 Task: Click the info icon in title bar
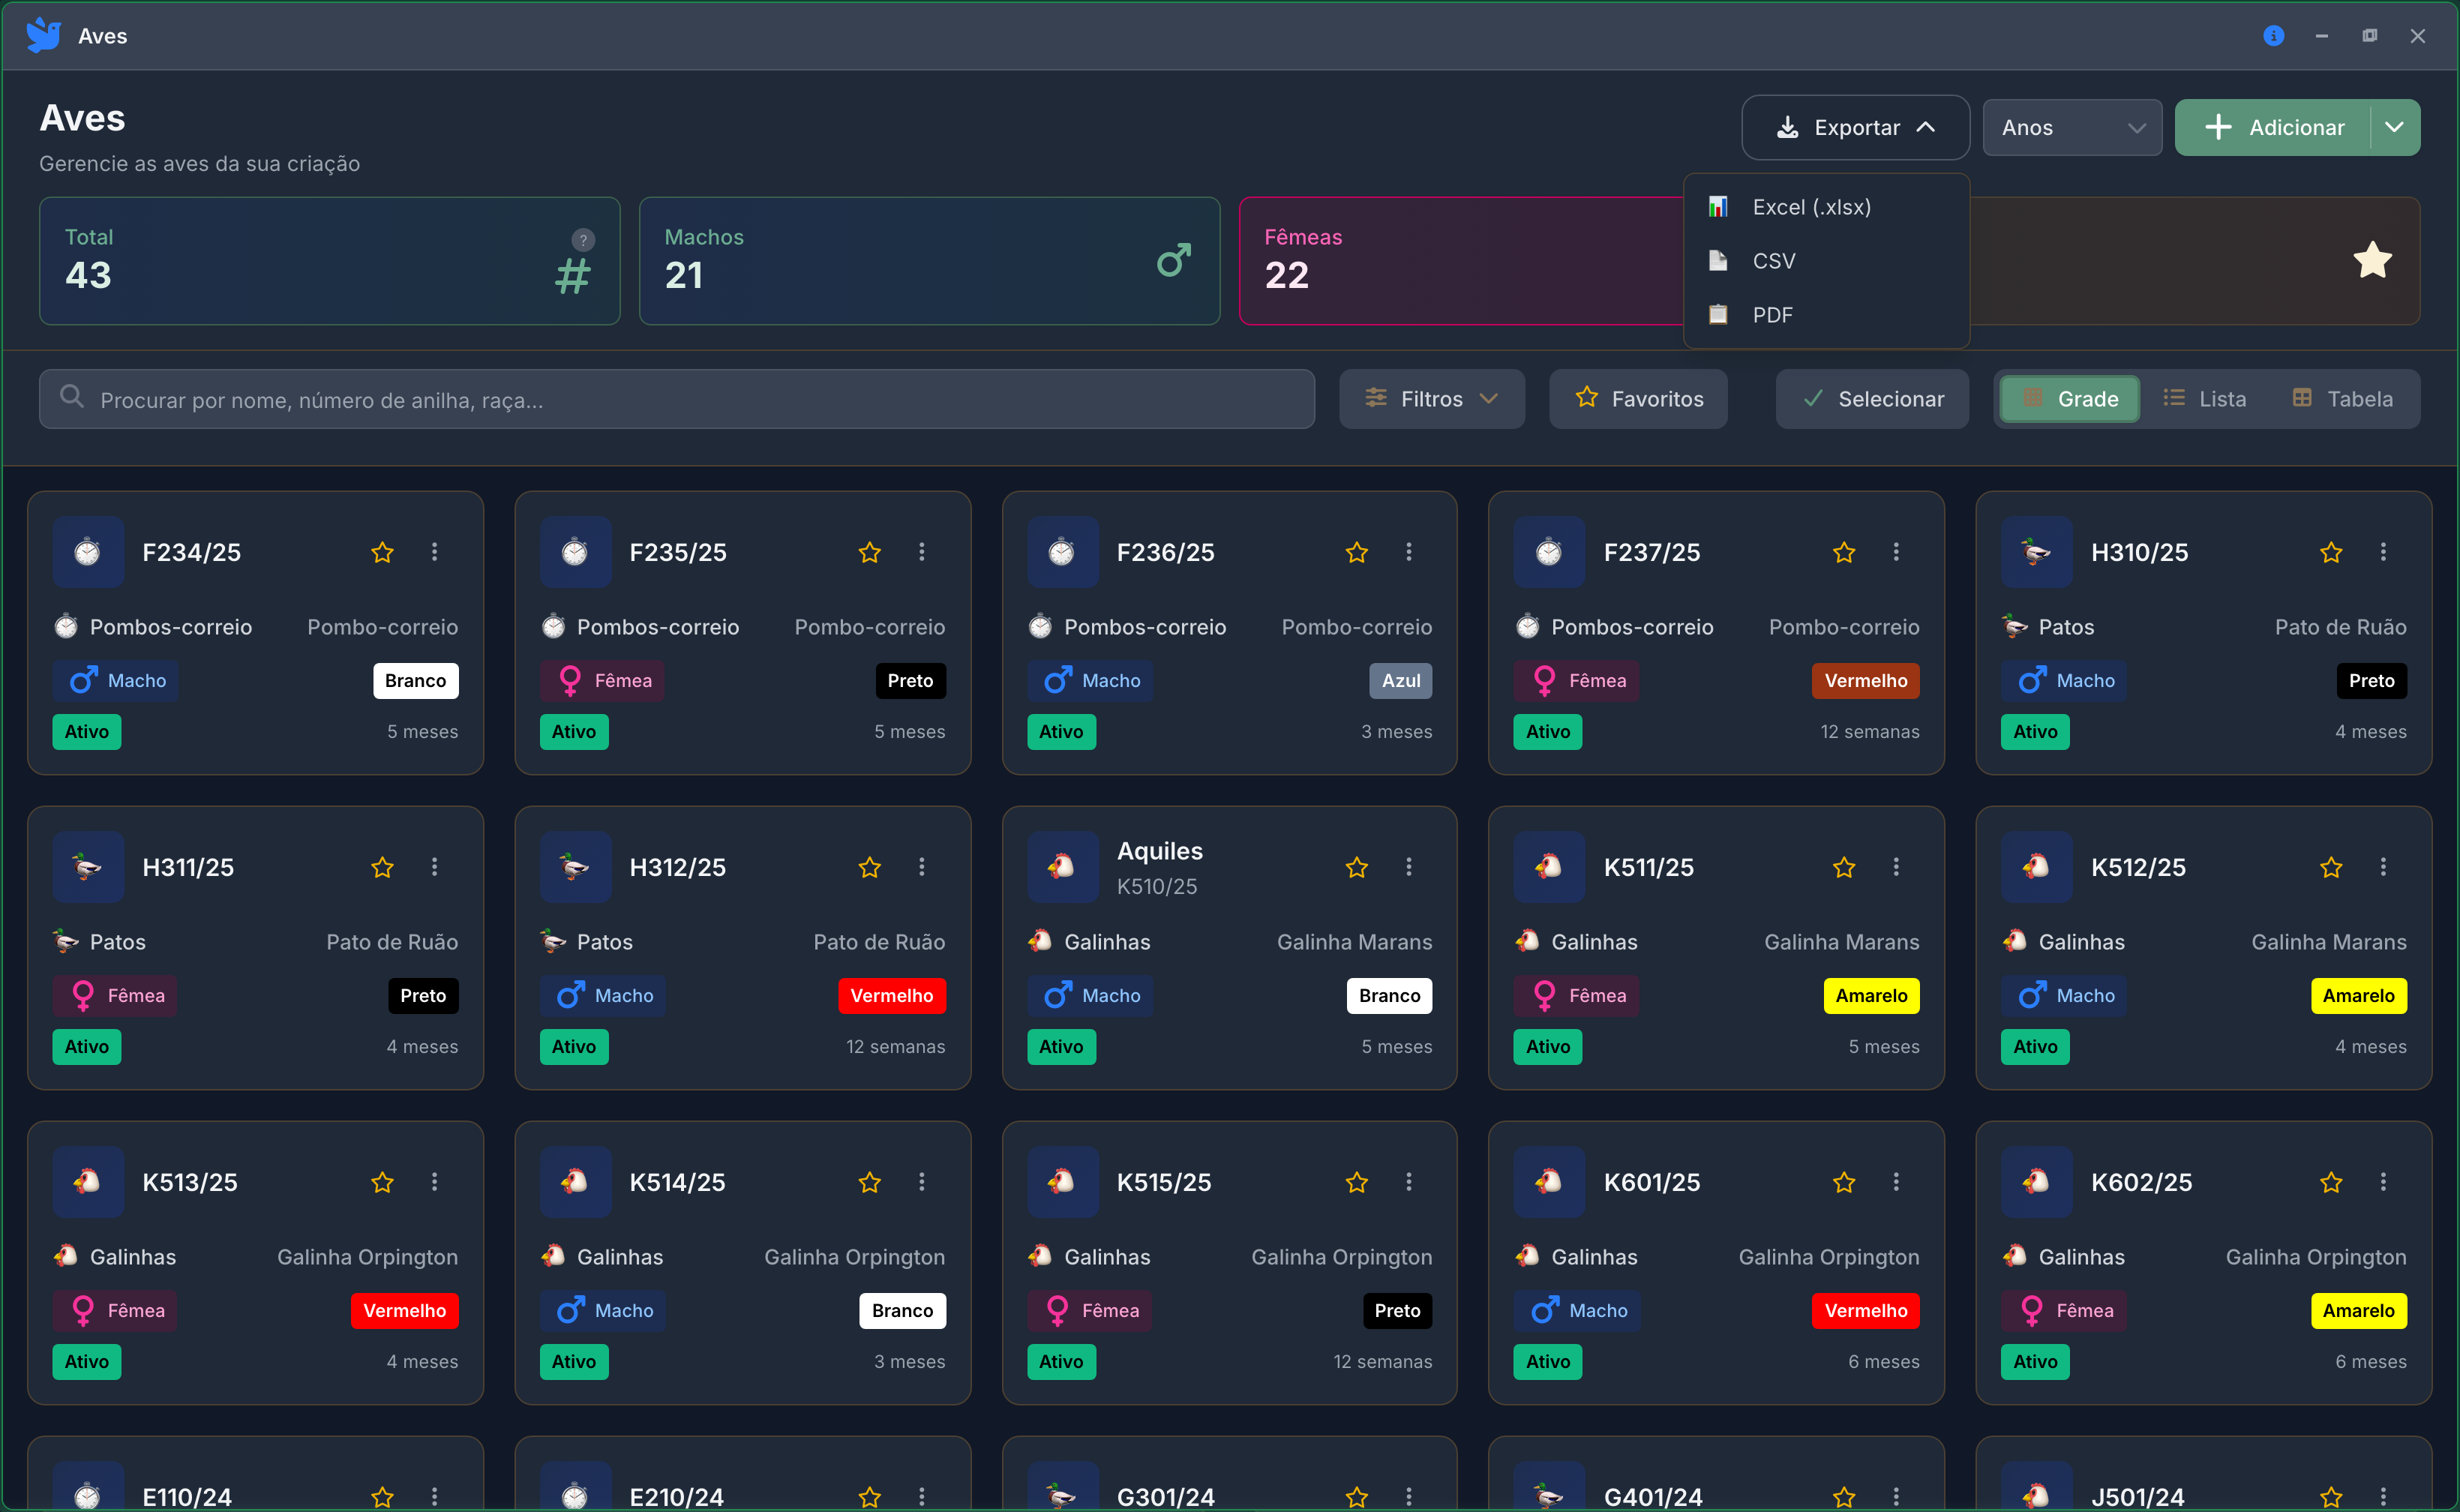[x=2273, y=36]
